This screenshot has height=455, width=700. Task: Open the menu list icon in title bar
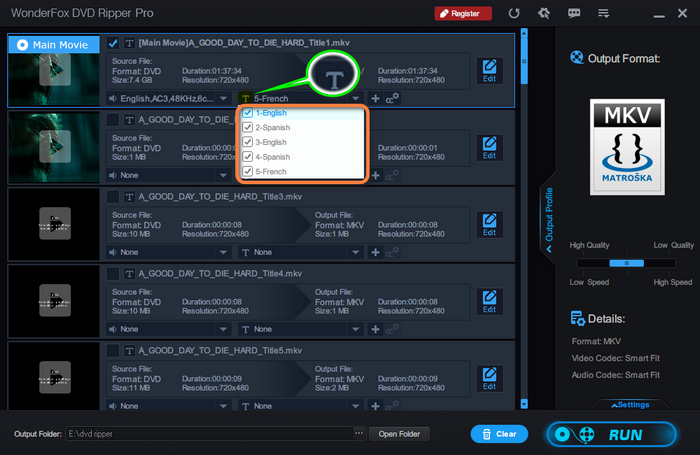(x=604, y=13)
